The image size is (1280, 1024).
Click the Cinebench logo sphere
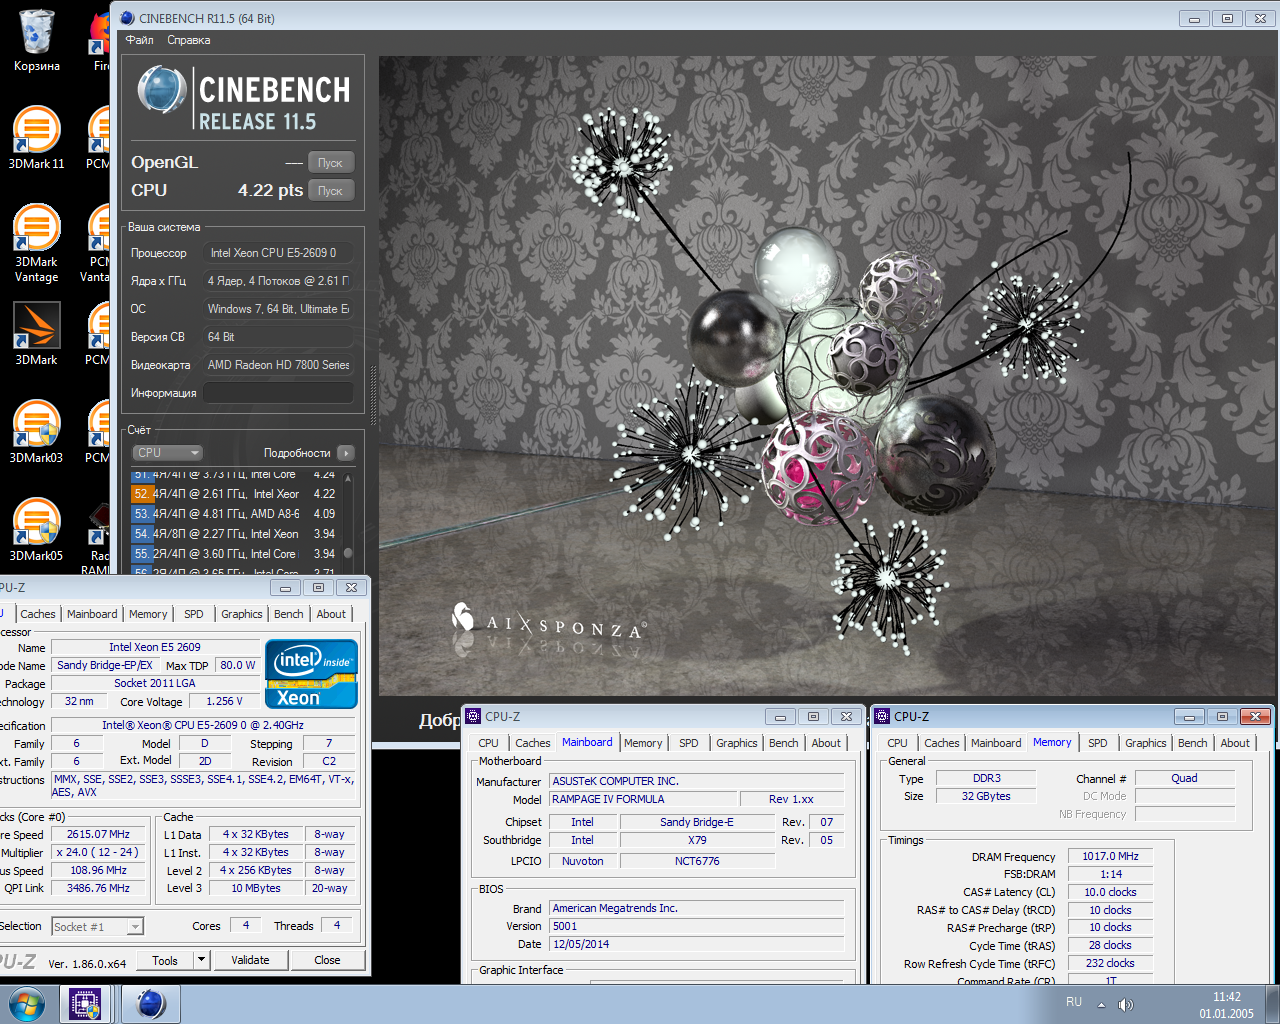click(x=160, y=90)
